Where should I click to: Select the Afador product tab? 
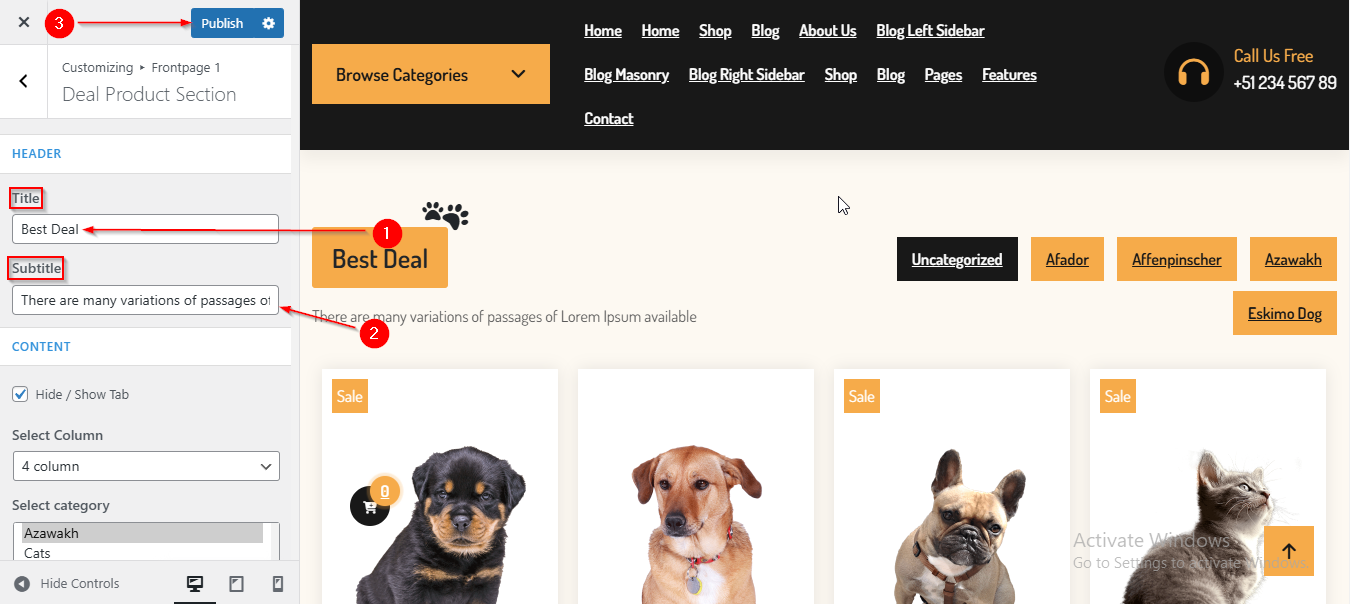pyautogui.click(x=1067, y=259)
